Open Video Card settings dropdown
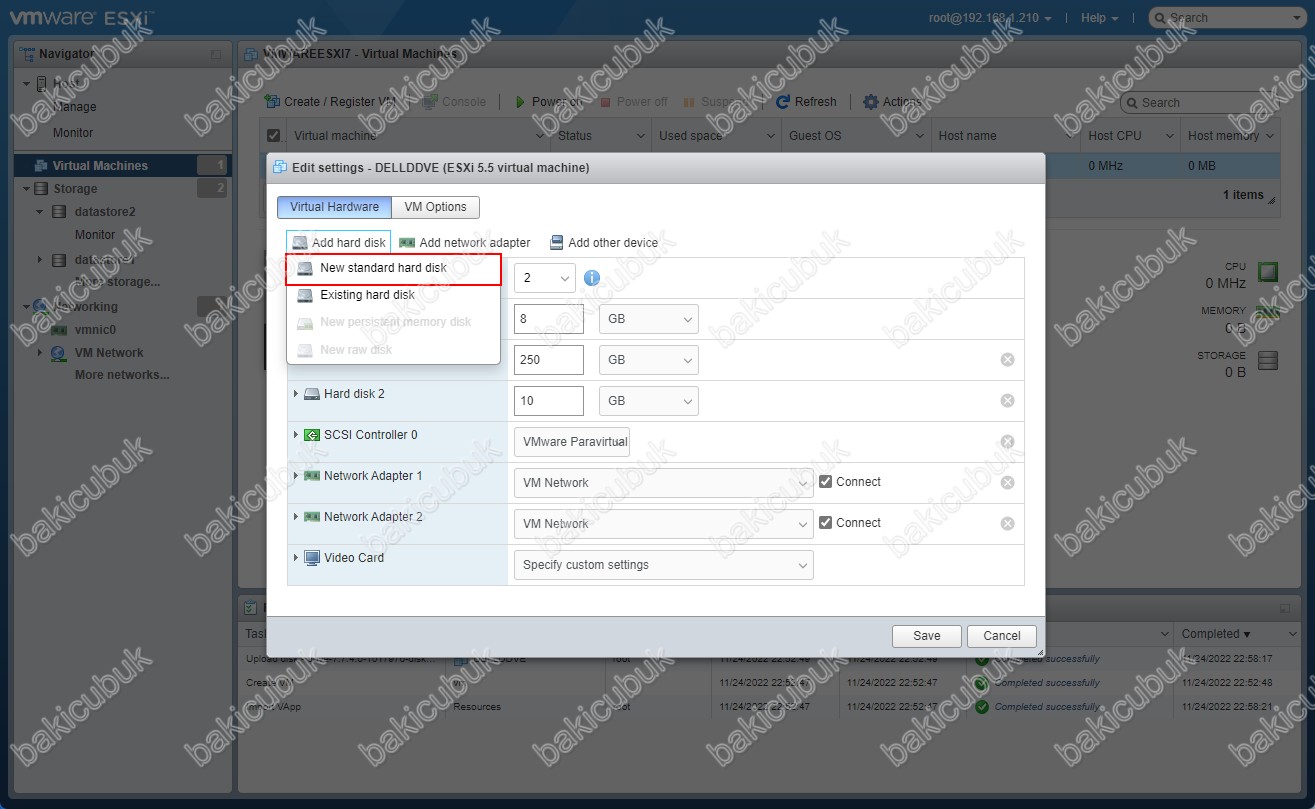The width and height of the screenshot is (1315, 809). [664, 565]
